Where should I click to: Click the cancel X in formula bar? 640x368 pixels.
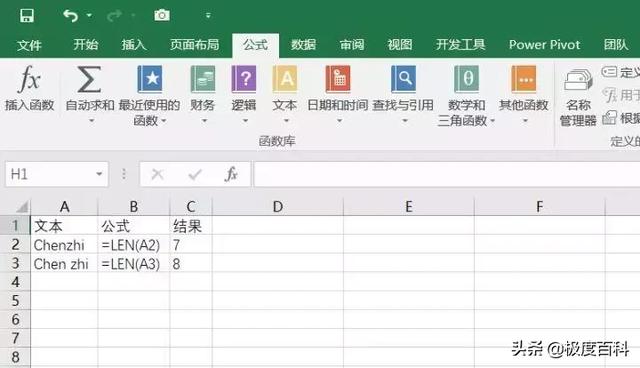[x=158, y=175]
